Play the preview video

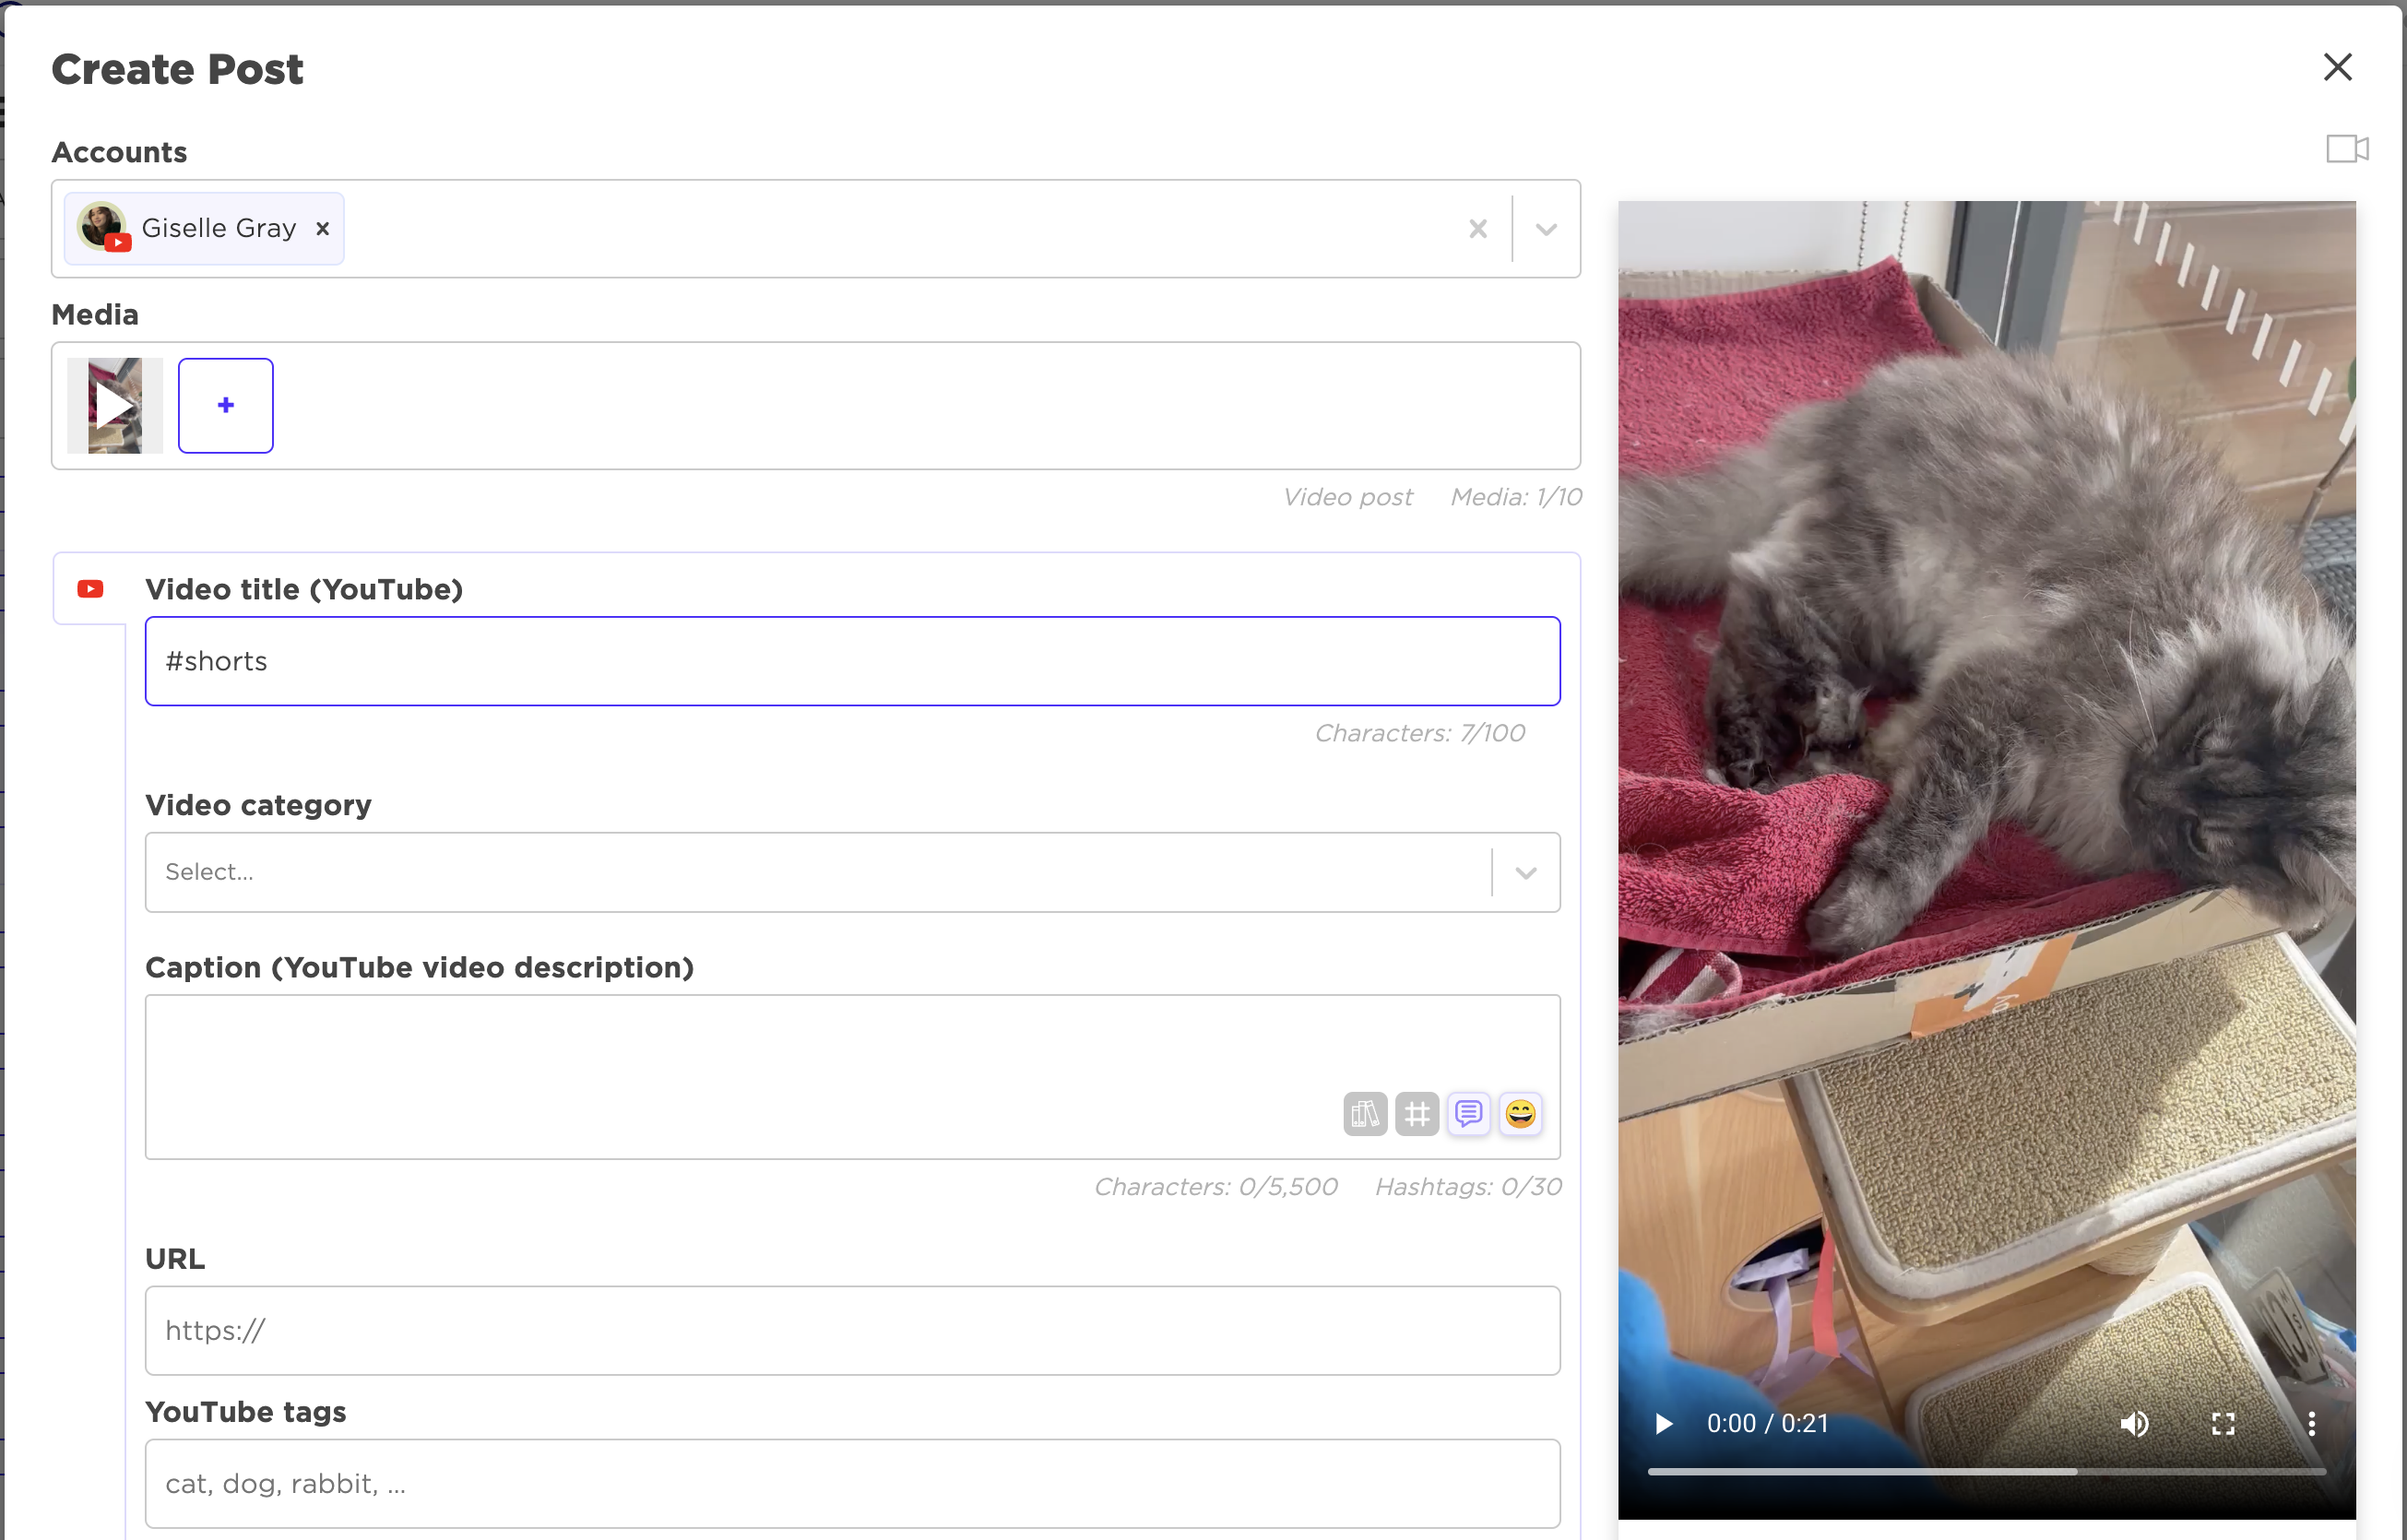coord(1664,1423)
